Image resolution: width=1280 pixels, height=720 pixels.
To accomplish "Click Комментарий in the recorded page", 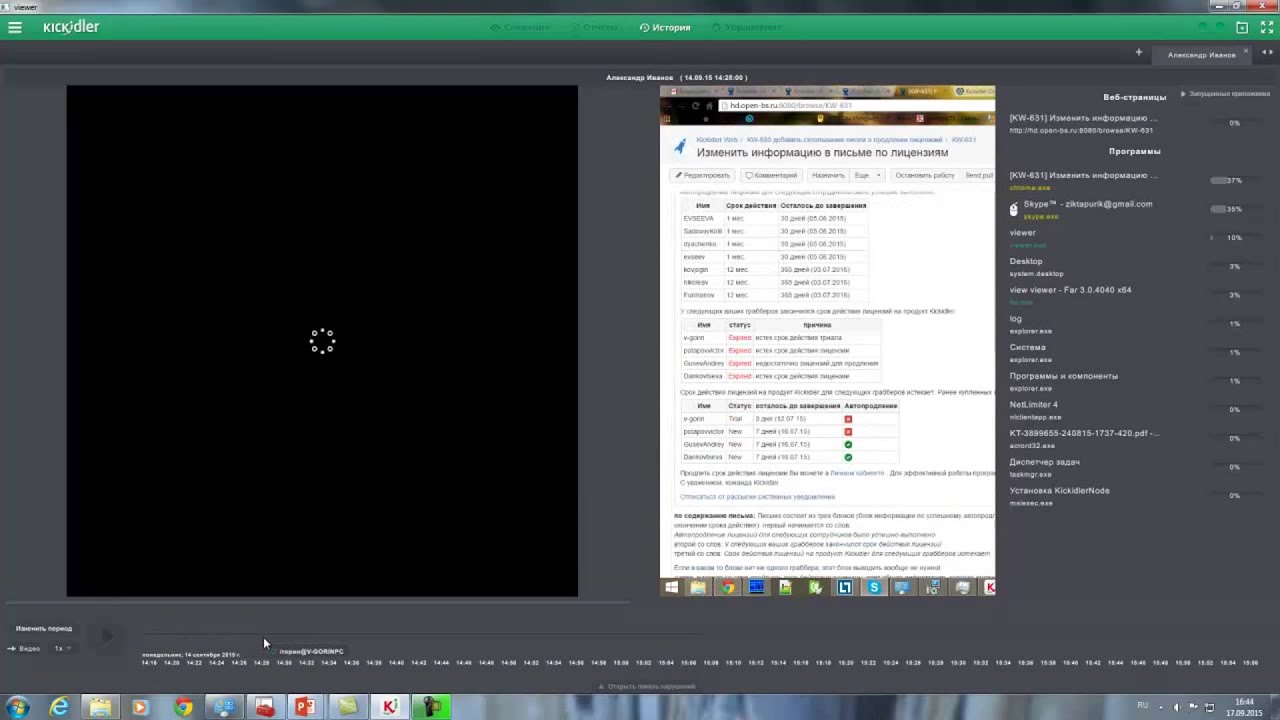I will pyautogui.click(x=771, y=175).
